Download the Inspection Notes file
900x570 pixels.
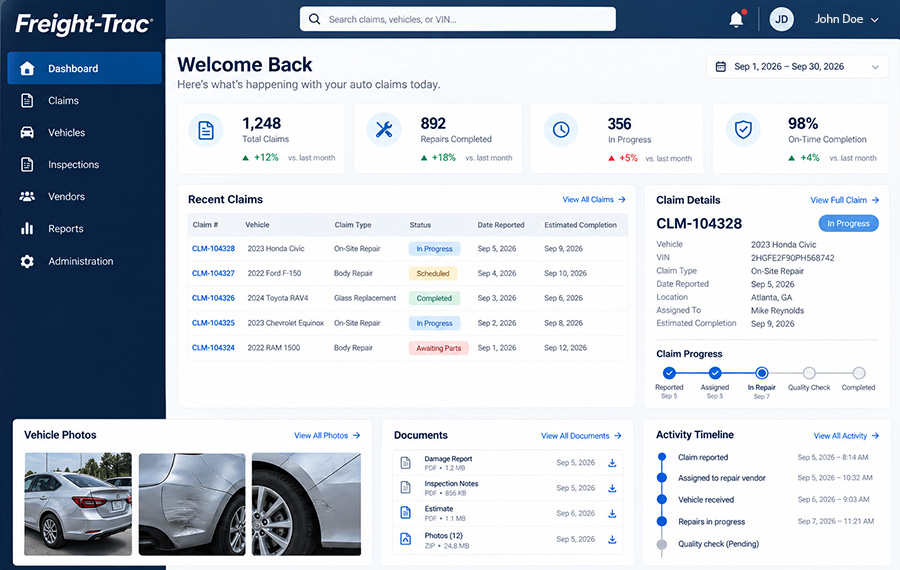[612, 488]
